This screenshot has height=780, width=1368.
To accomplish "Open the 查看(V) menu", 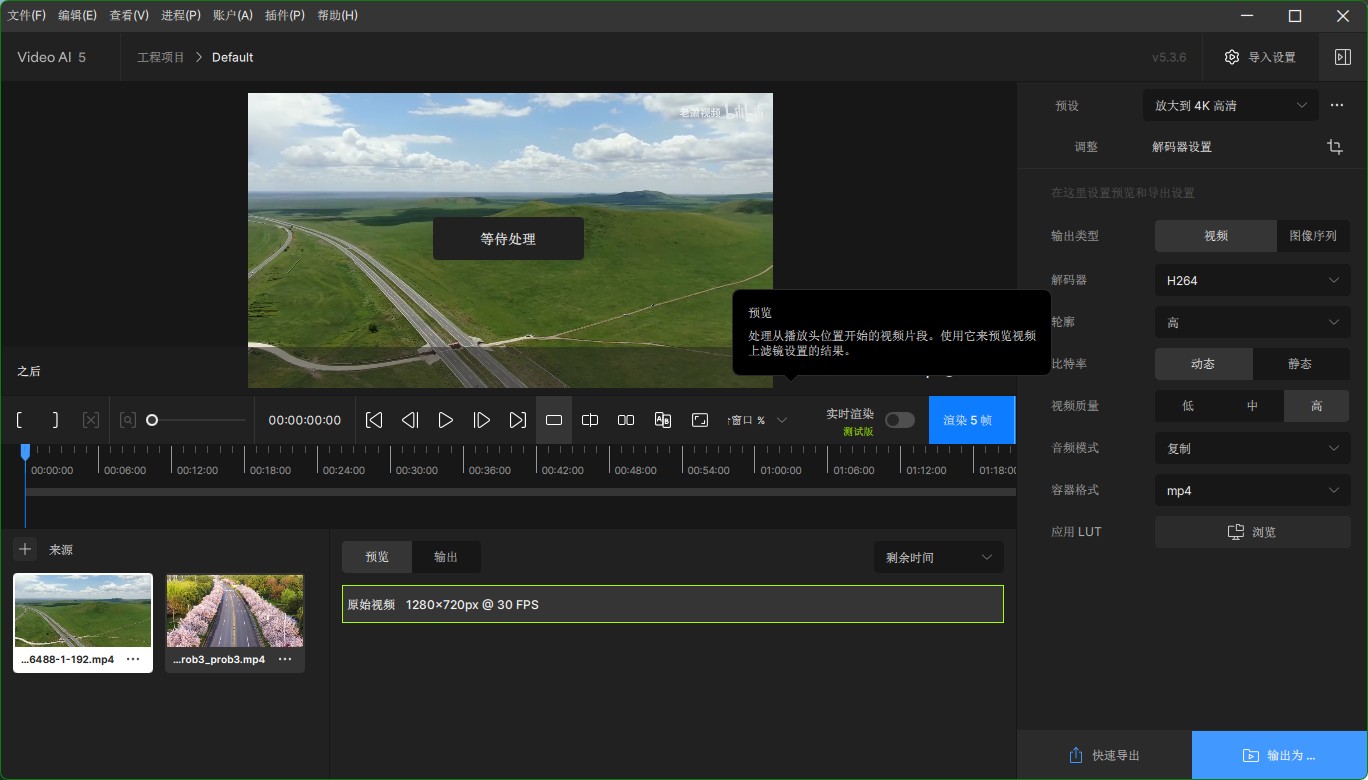I will click(x=129, y=15).
